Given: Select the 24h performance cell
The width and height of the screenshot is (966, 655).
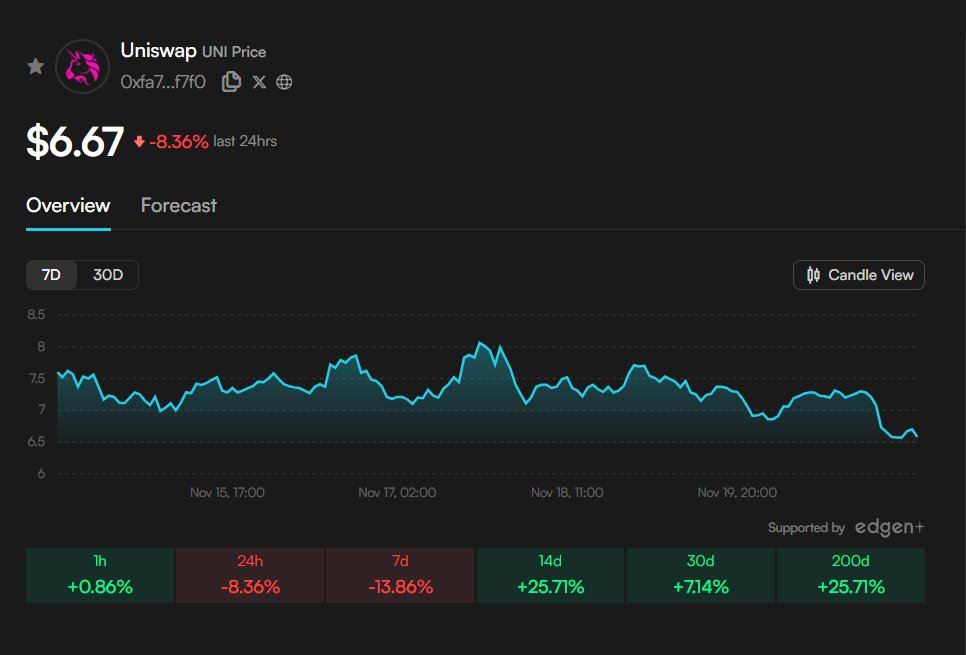Looking at the screenshot, I should point(249,573).
